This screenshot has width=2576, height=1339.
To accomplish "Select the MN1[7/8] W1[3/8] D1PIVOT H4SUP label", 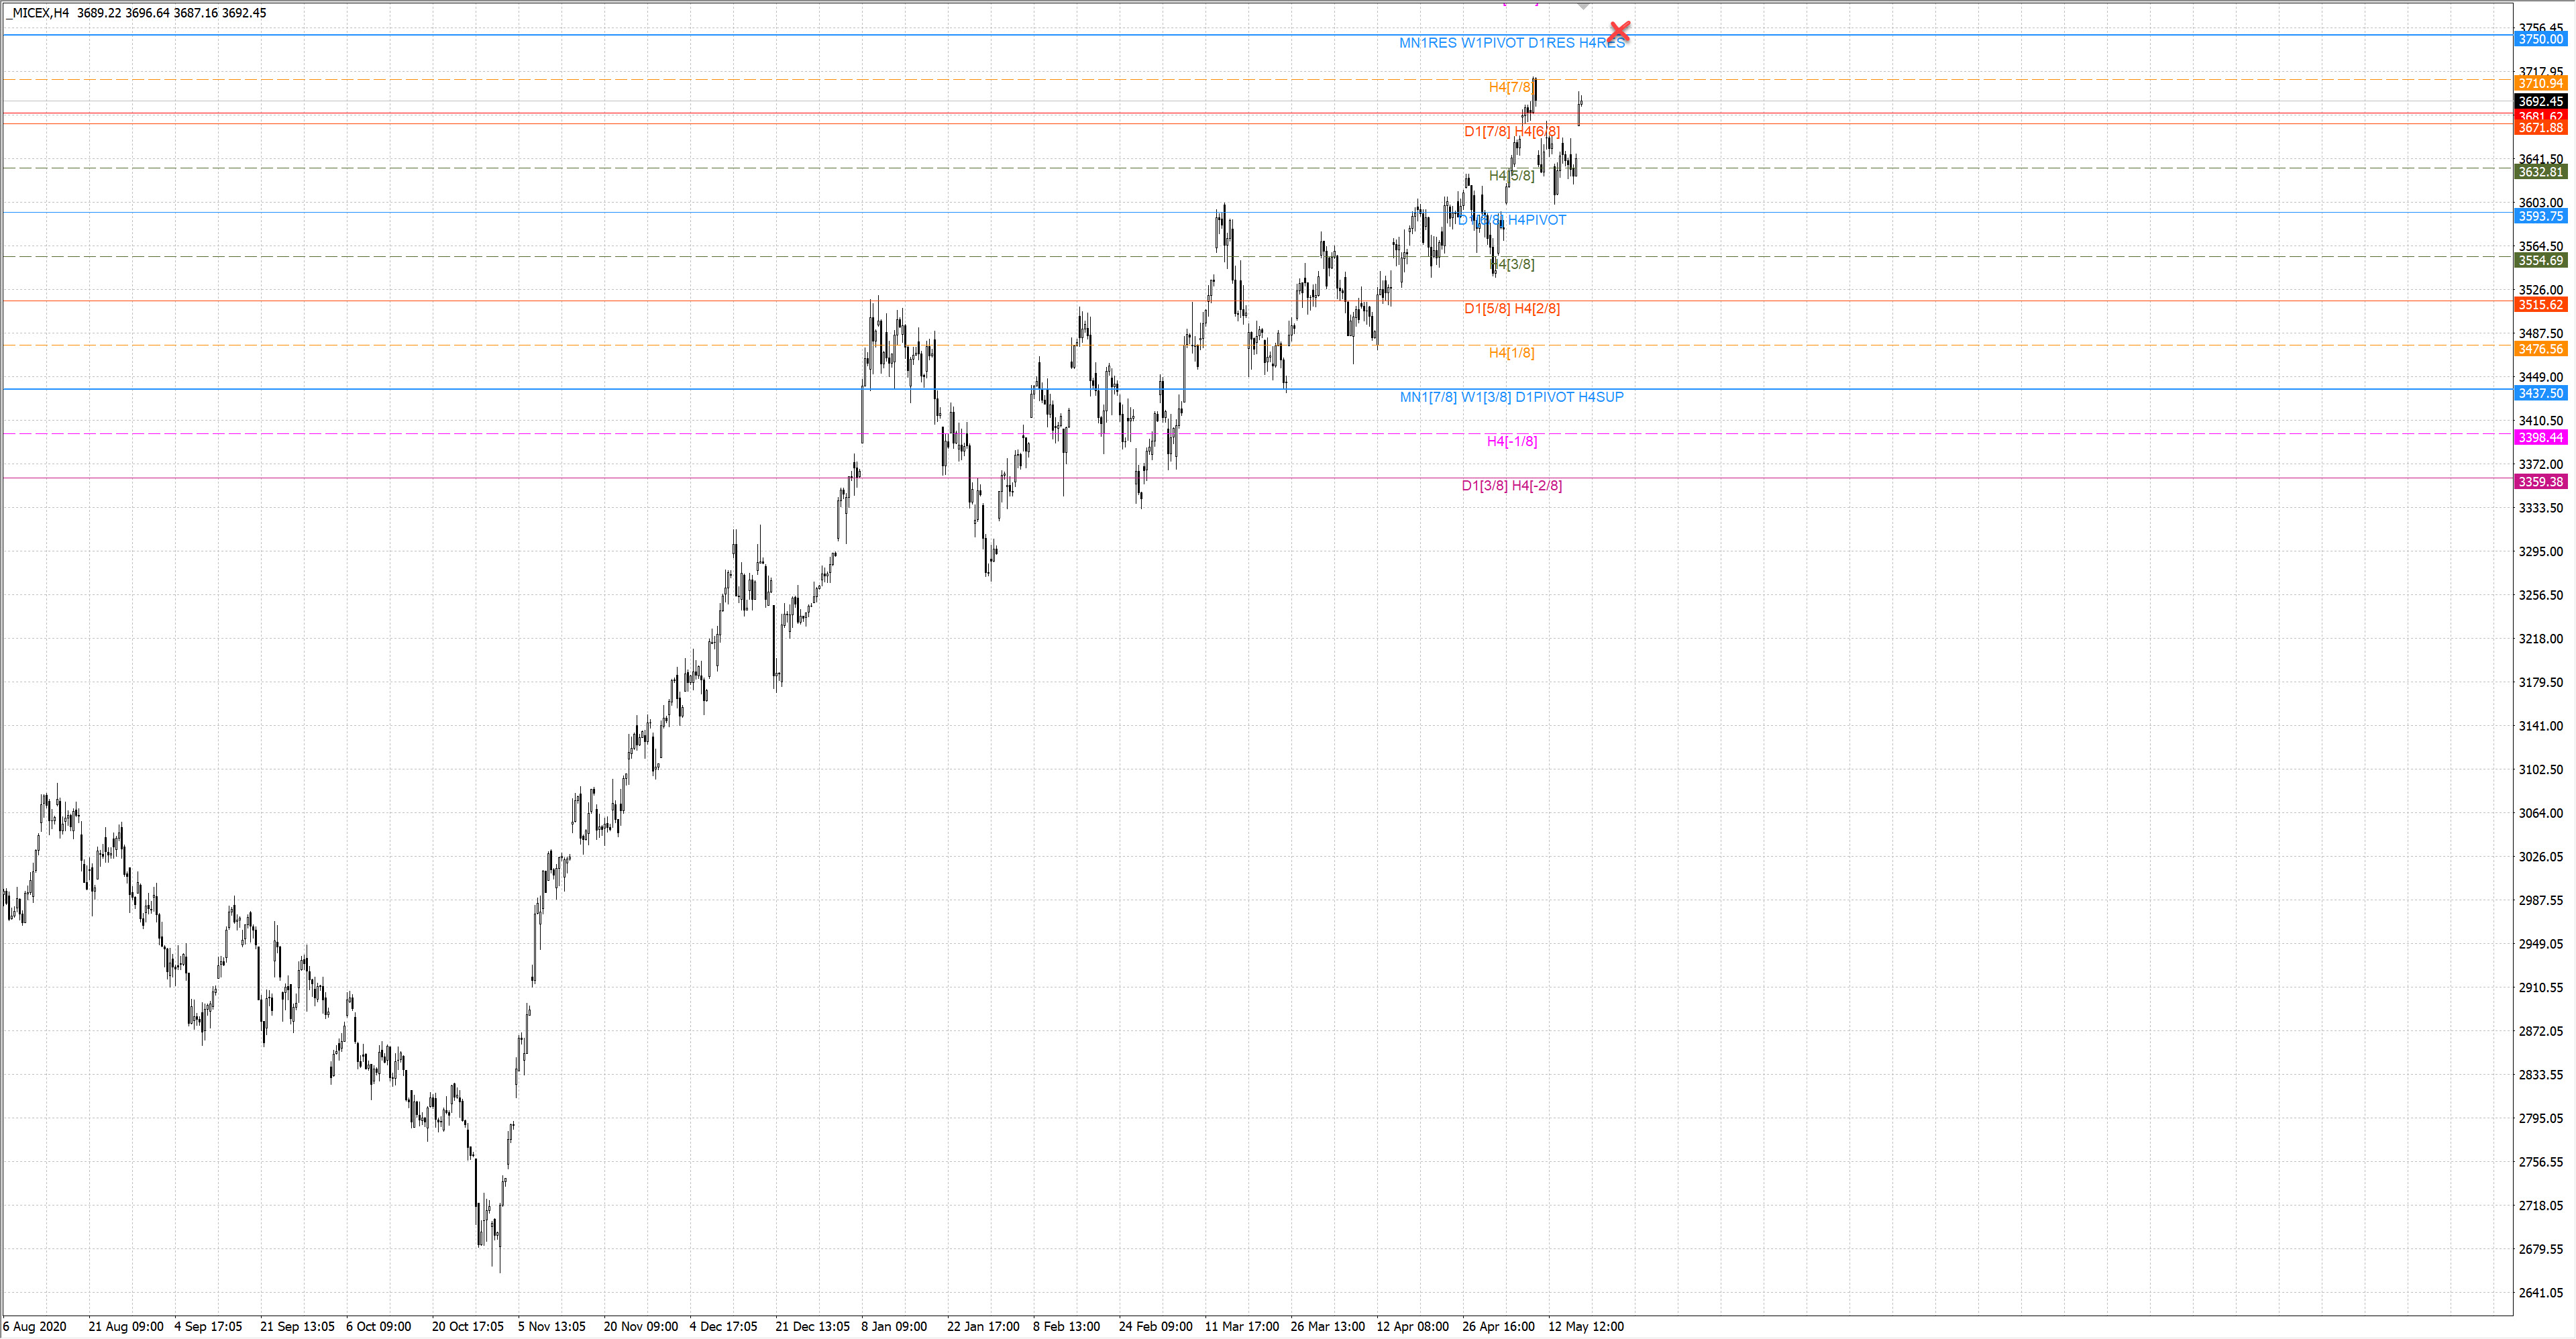I will click(x=1511, y=397).
